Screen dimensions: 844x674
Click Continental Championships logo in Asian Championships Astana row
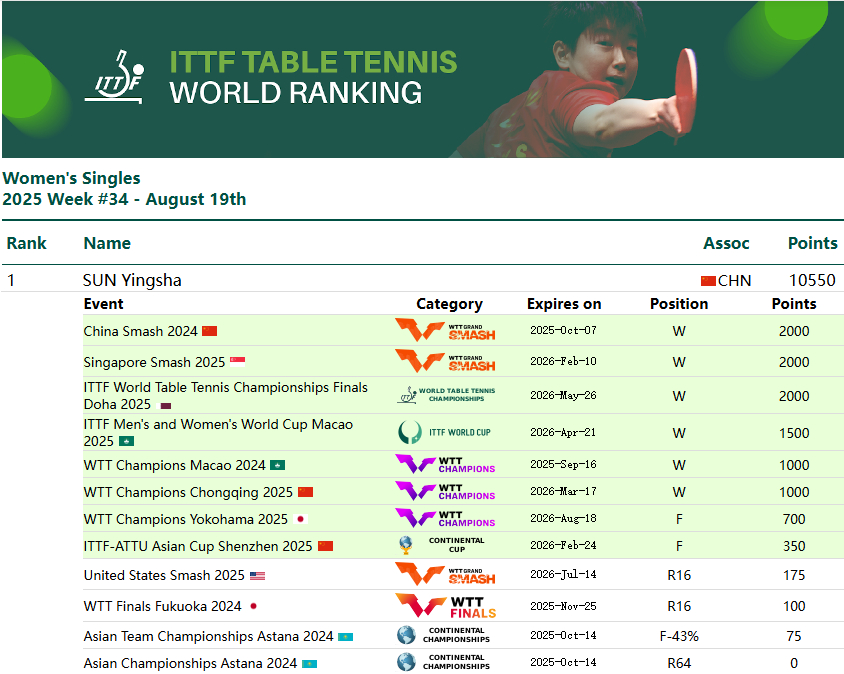click(444, 662)
